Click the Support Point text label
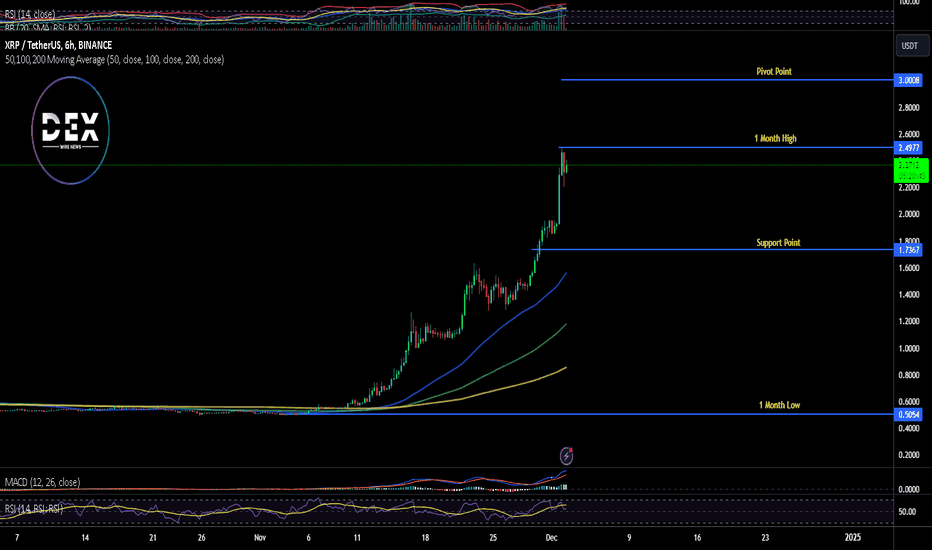Image resolution: width=932 pixels, height=550 pixels. (x=778, y=243)
